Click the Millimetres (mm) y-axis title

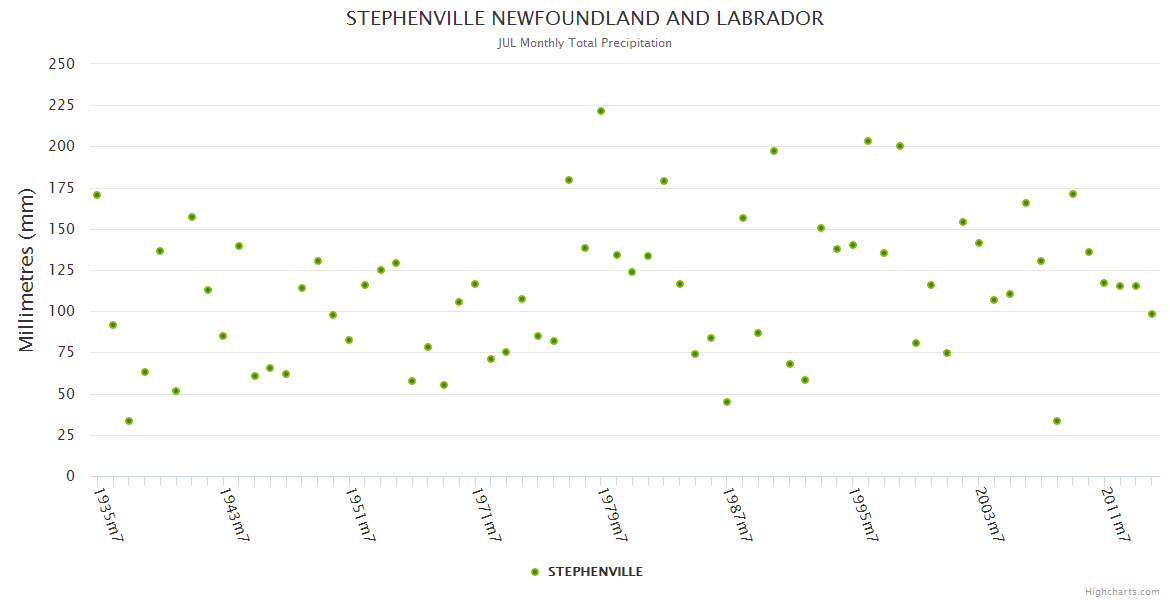point(27,270)
